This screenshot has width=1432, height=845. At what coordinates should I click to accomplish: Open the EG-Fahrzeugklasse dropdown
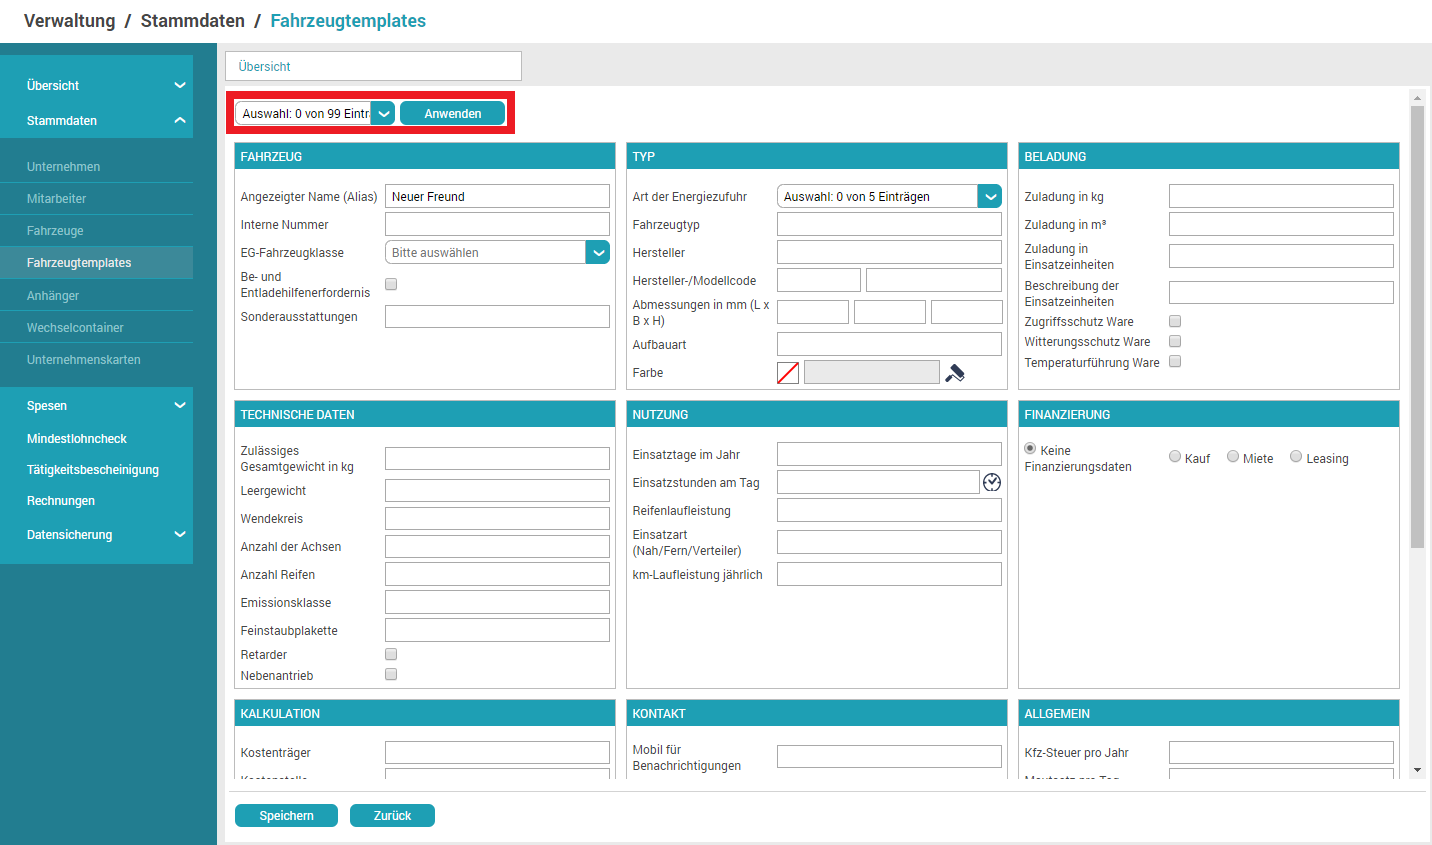click(x=597, y=252)
